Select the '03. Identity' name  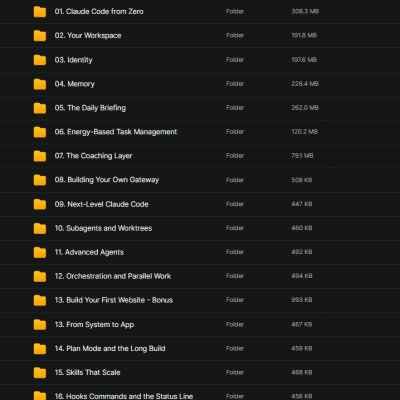click(x=73, y=60)
